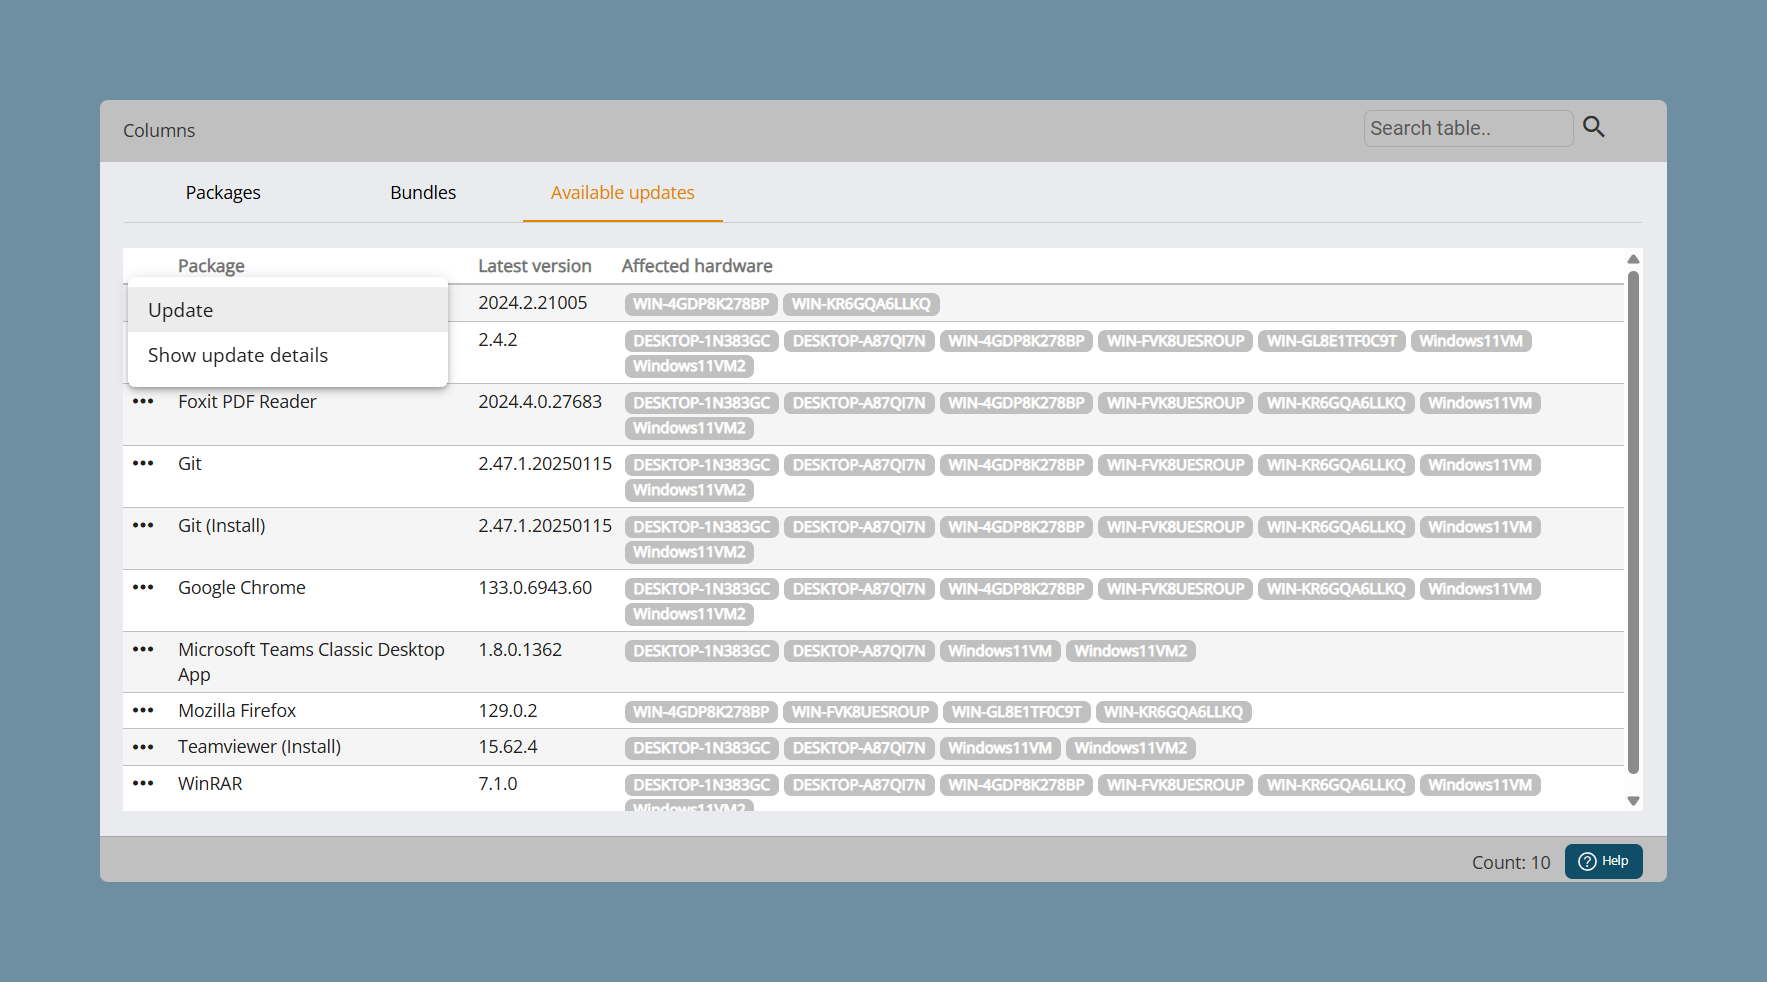
Task: Click version 133.0.6943.60 cell
Action: [535, 588]
